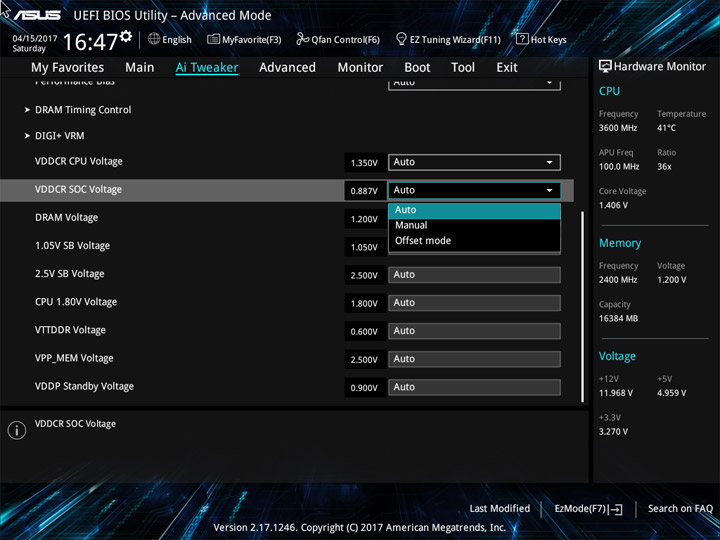Click the EzMode exit arrow icon
Image resolution: width=720 pixels, height=540 pixels.
click(x=617, y=509)
